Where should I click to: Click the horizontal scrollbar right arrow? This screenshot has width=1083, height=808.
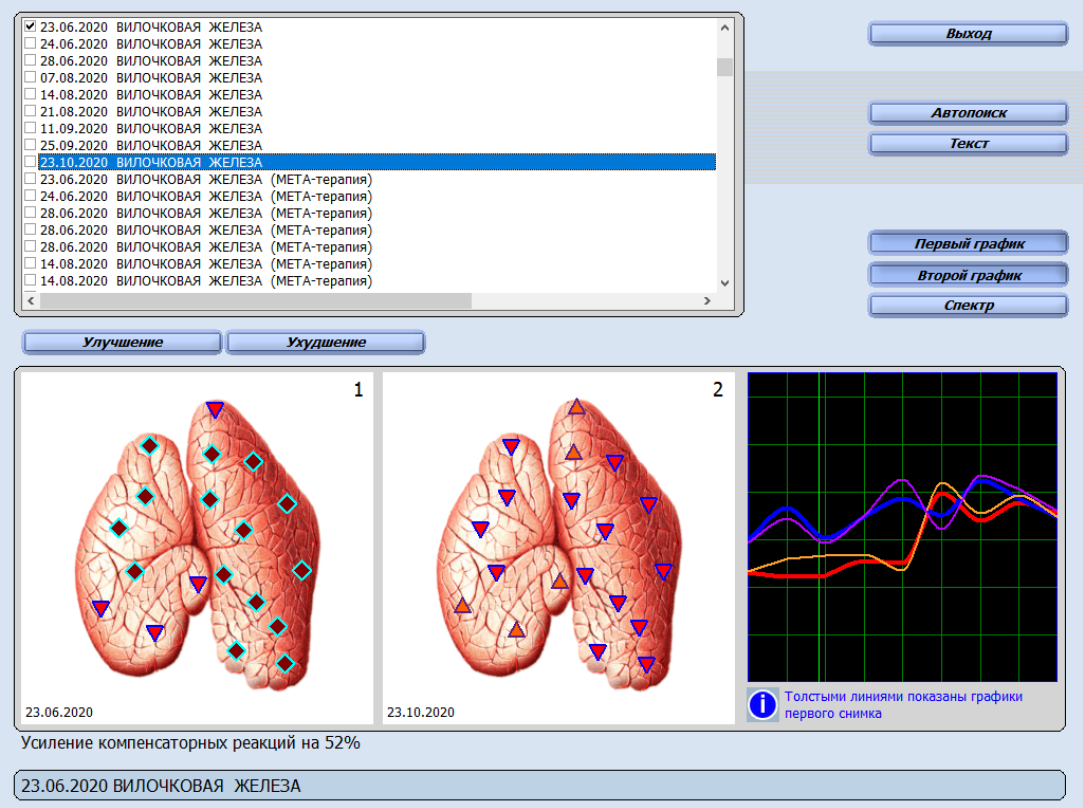[707, 300]
